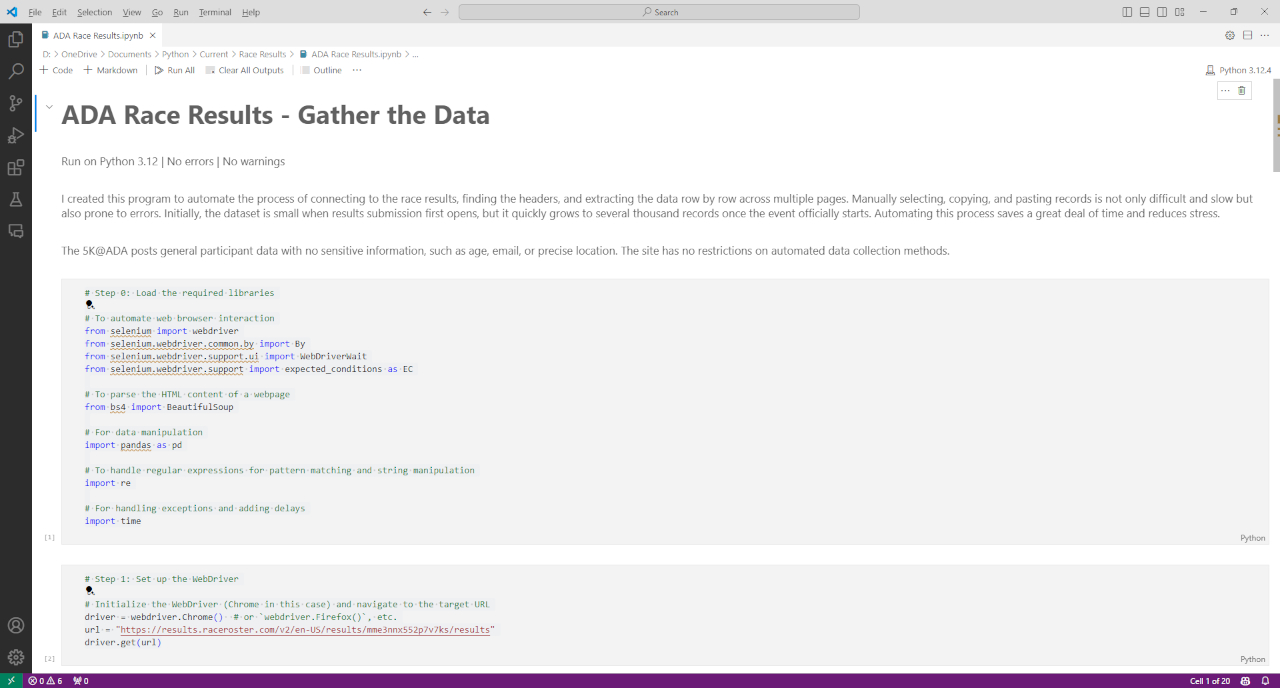
Task: Click the top title bar Search field
Action: coord(659,12)
